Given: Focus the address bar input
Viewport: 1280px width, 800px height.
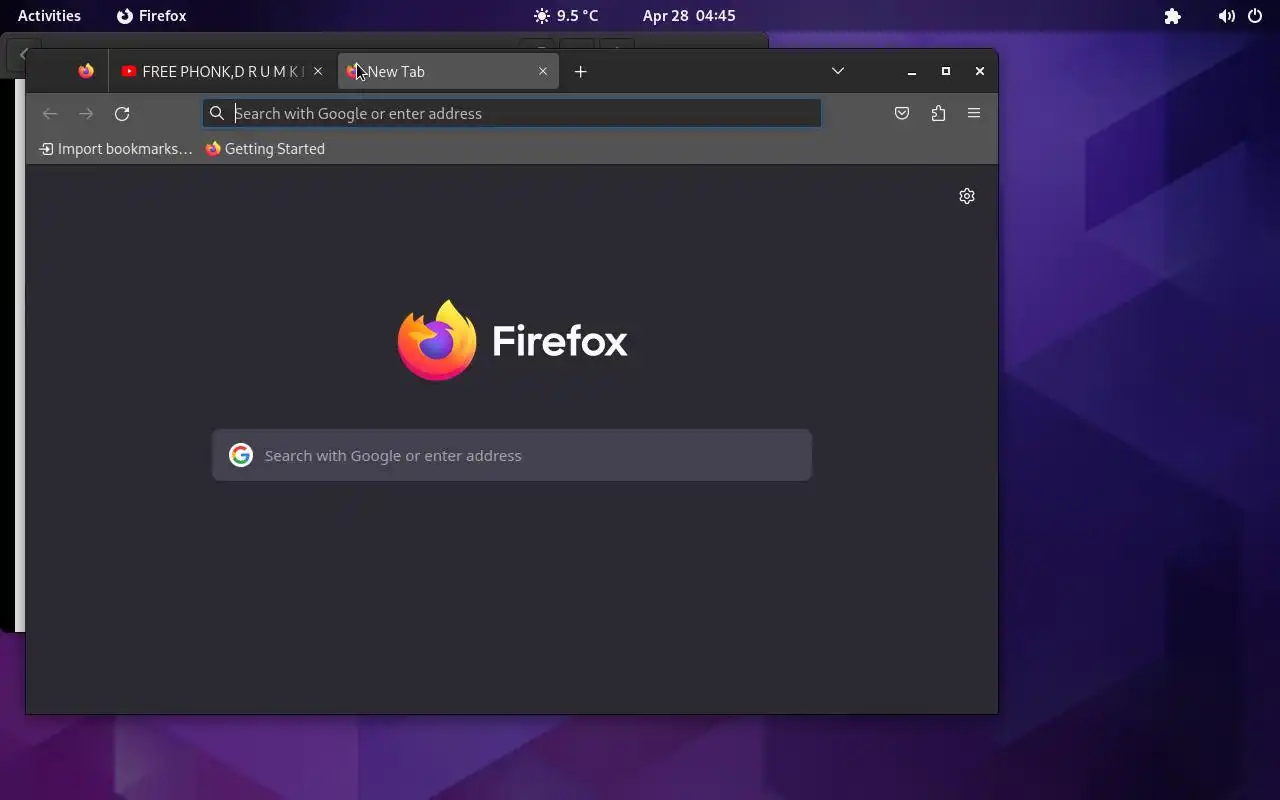Looking at the screenshot, I should point(512,113).
